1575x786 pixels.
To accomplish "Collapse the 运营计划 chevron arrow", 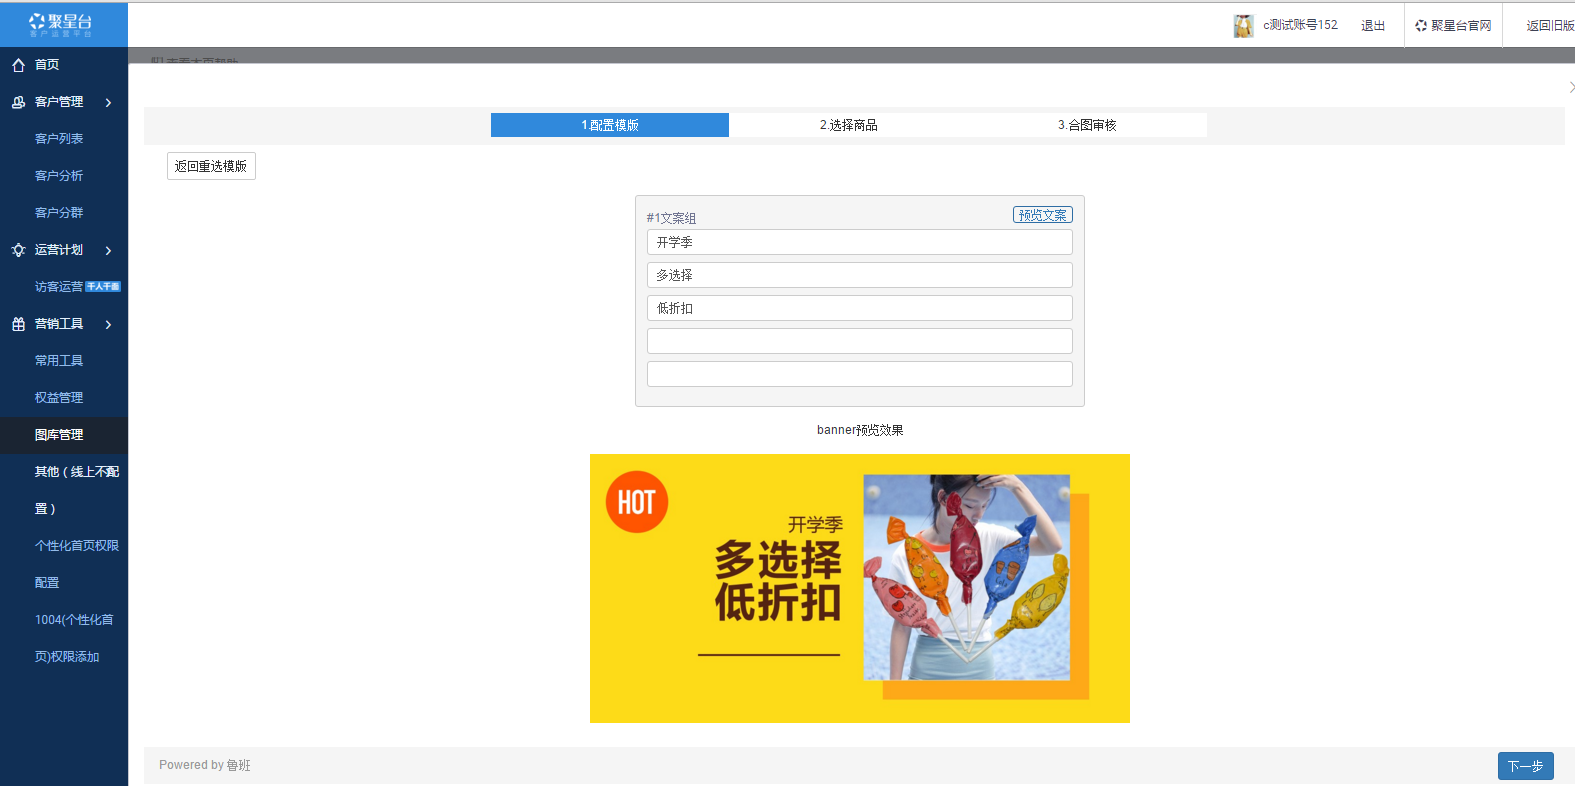I will point(108,250).
